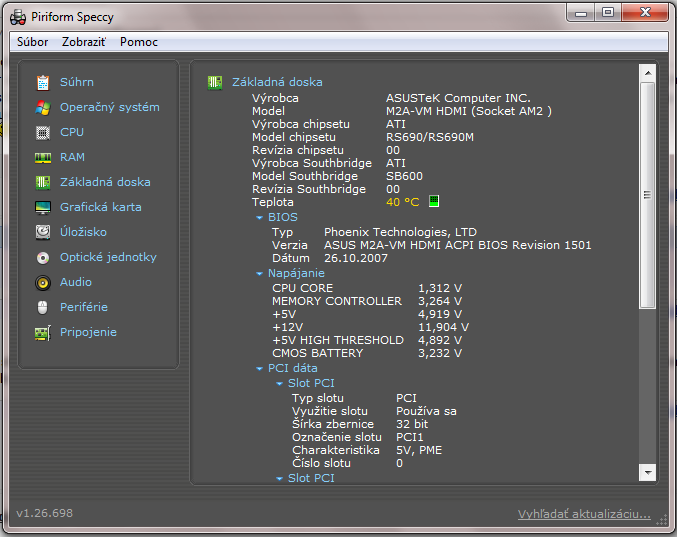Collapse the Napájanie section arrow

pyautogui.click(x=259, y=274)
